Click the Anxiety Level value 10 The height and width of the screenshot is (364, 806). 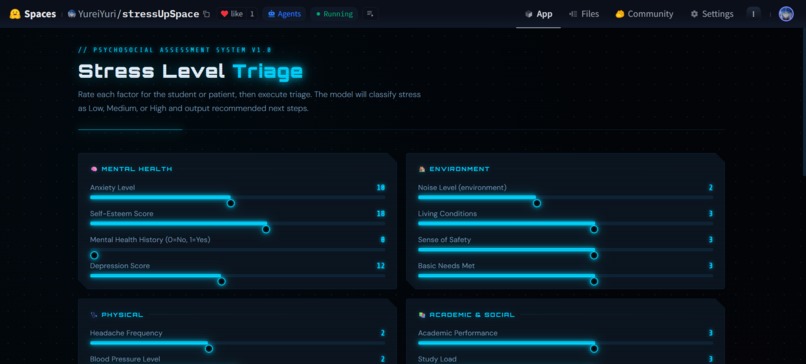tap(380, 188)
